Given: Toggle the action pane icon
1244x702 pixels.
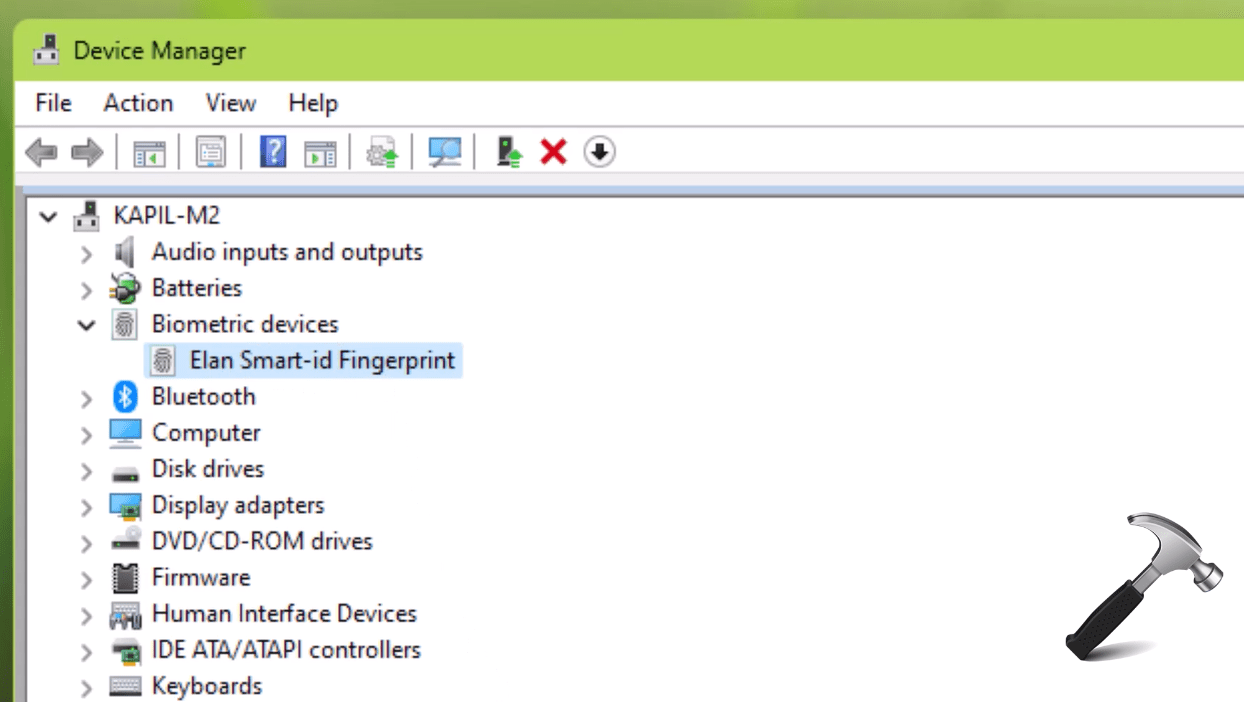Looking at the screenshot, I should [x=318, y=151].
